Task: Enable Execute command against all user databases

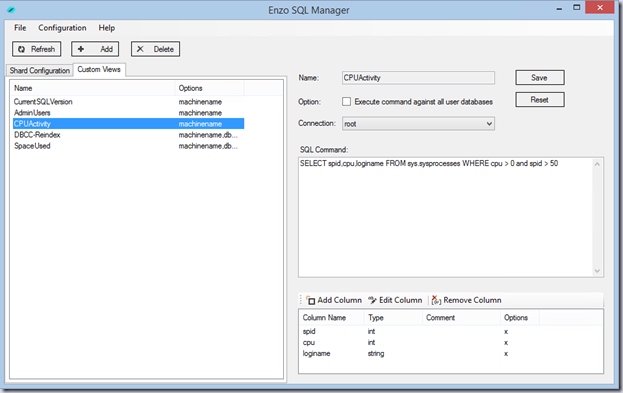Action: (x=346, y=102)
